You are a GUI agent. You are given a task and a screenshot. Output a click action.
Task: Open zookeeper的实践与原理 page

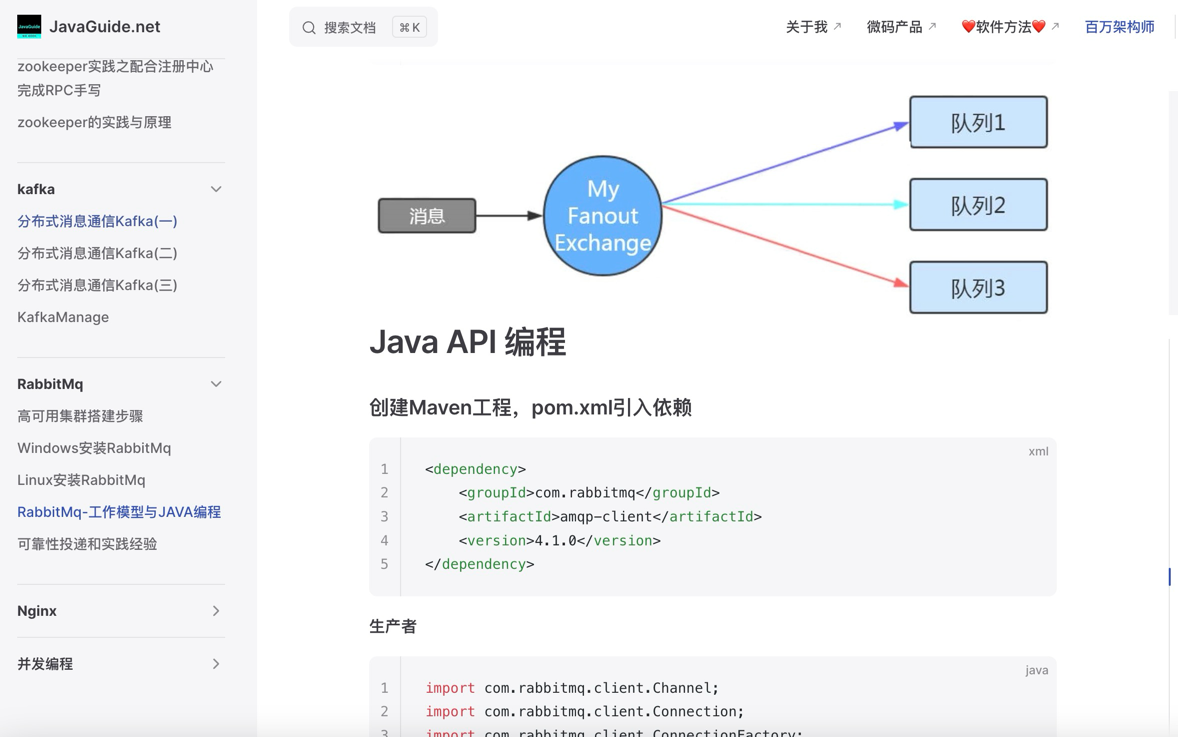coord(95,122)
